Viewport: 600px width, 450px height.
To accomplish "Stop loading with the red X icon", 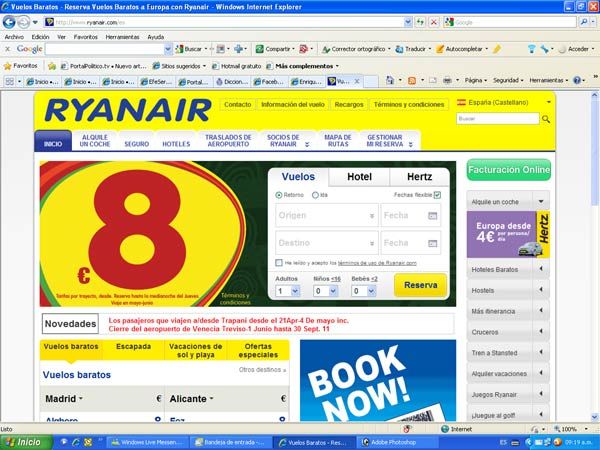I will (x=434, y=22).
